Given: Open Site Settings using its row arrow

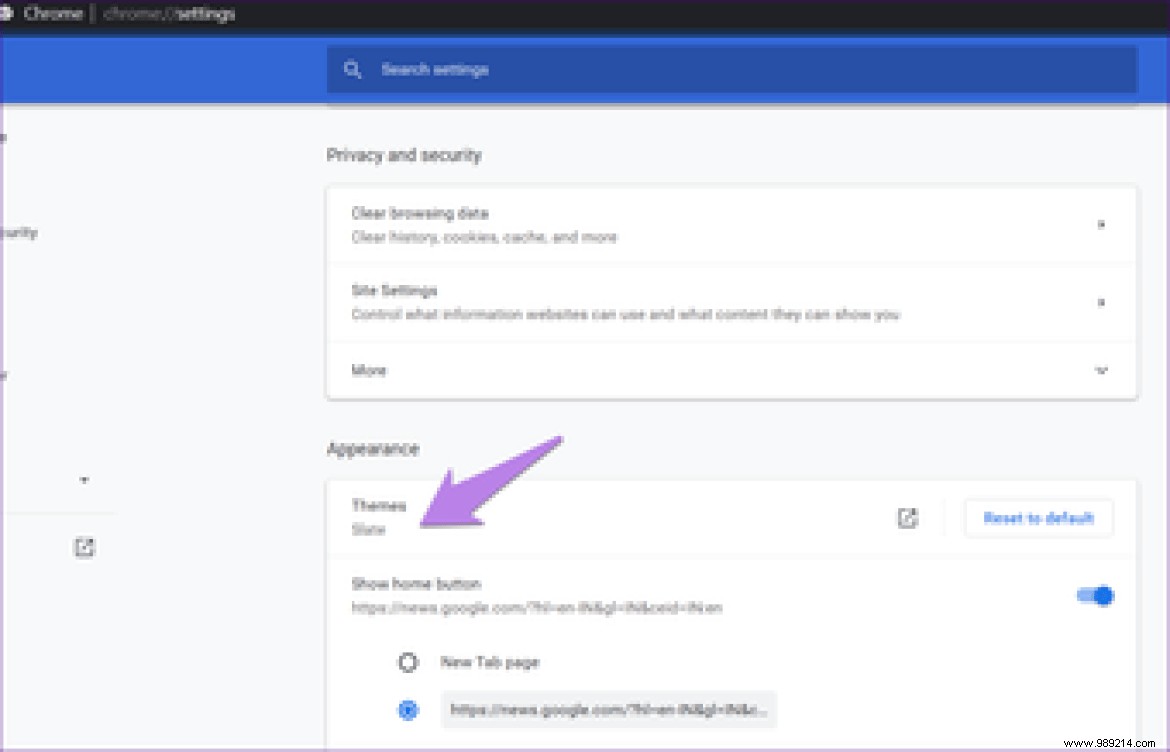Looking at the screenshot, I should tap(1101, 301).
